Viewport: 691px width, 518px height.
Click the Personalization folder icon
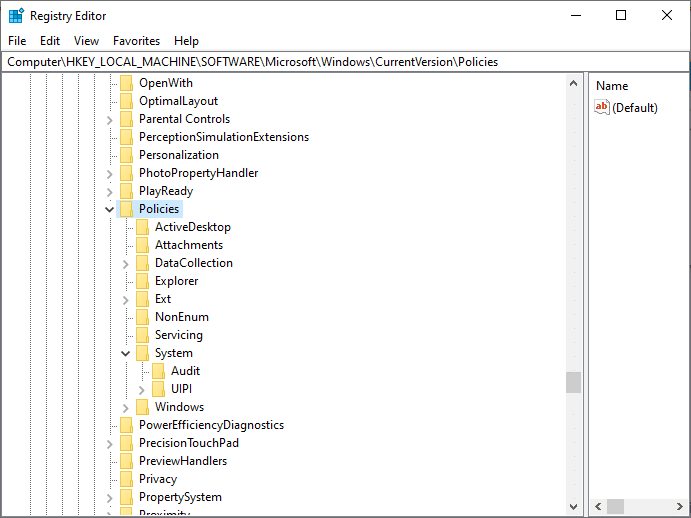pos(126,155)
